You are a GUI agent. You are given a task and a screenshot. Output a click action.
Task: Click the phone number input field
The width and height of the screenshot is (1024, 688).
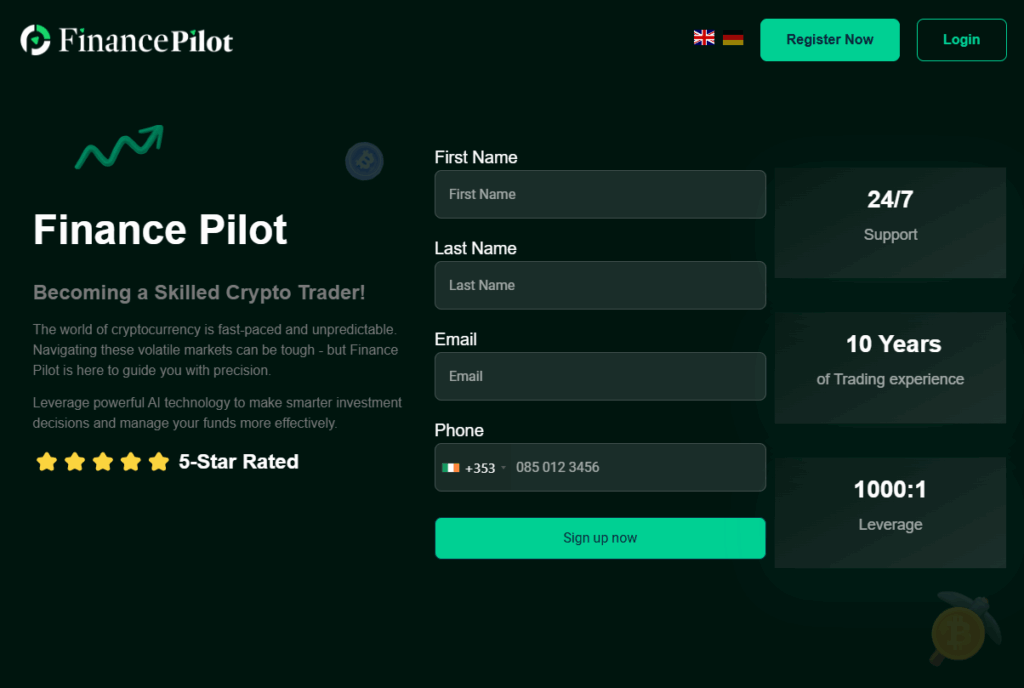pyautogui.click(x=637, y=467)
